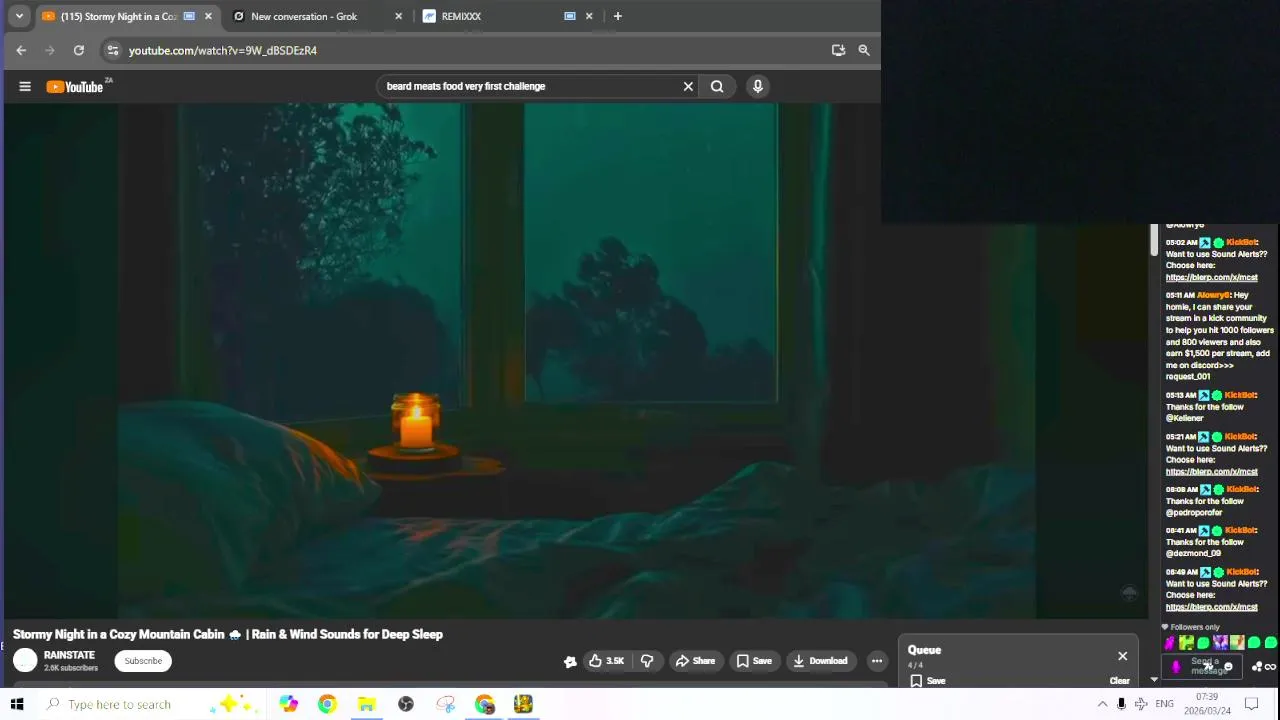Open the Copilot icon on the taskbar
Image resolution: width=1280 pixels, height=720 pixels.
tap(288, 704)
